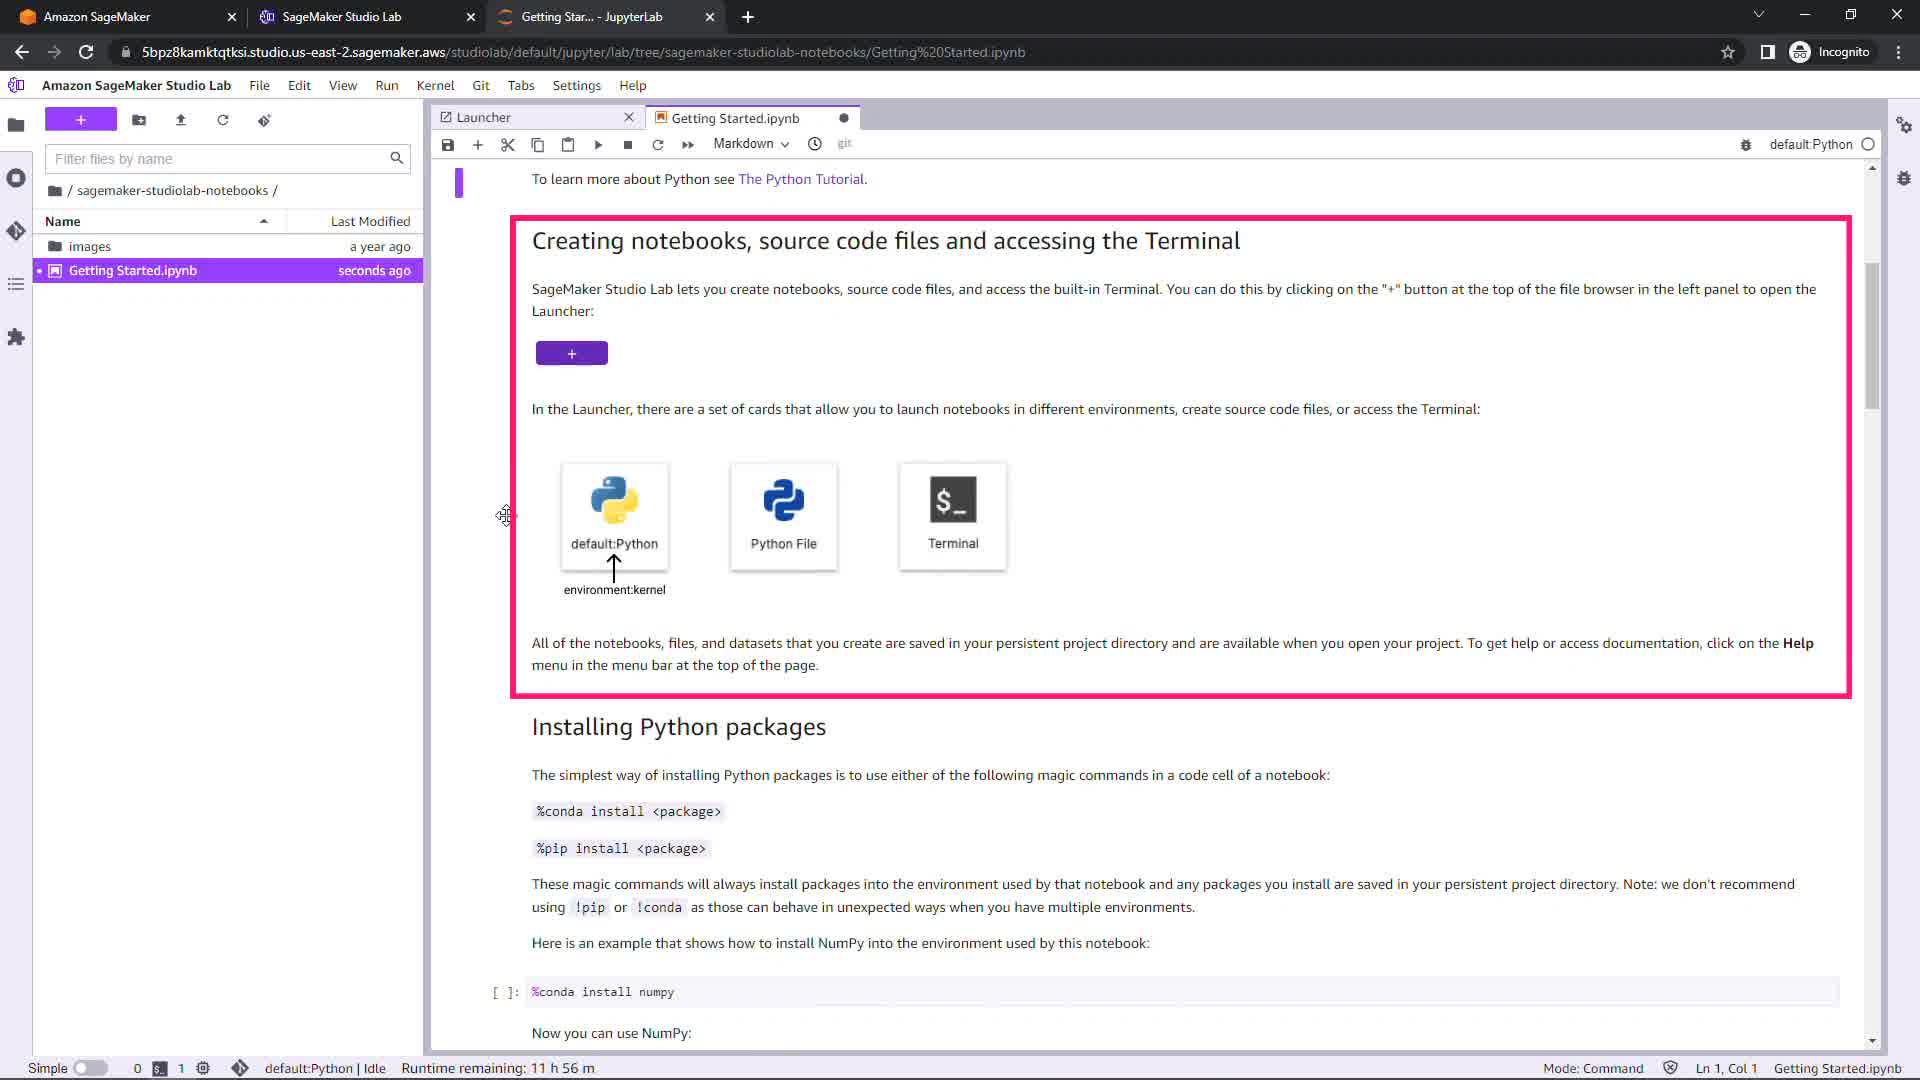Save the notebook using the toolbar disk icon
This screenshot has height=1080, width=1920.
[x=448, y=145]
